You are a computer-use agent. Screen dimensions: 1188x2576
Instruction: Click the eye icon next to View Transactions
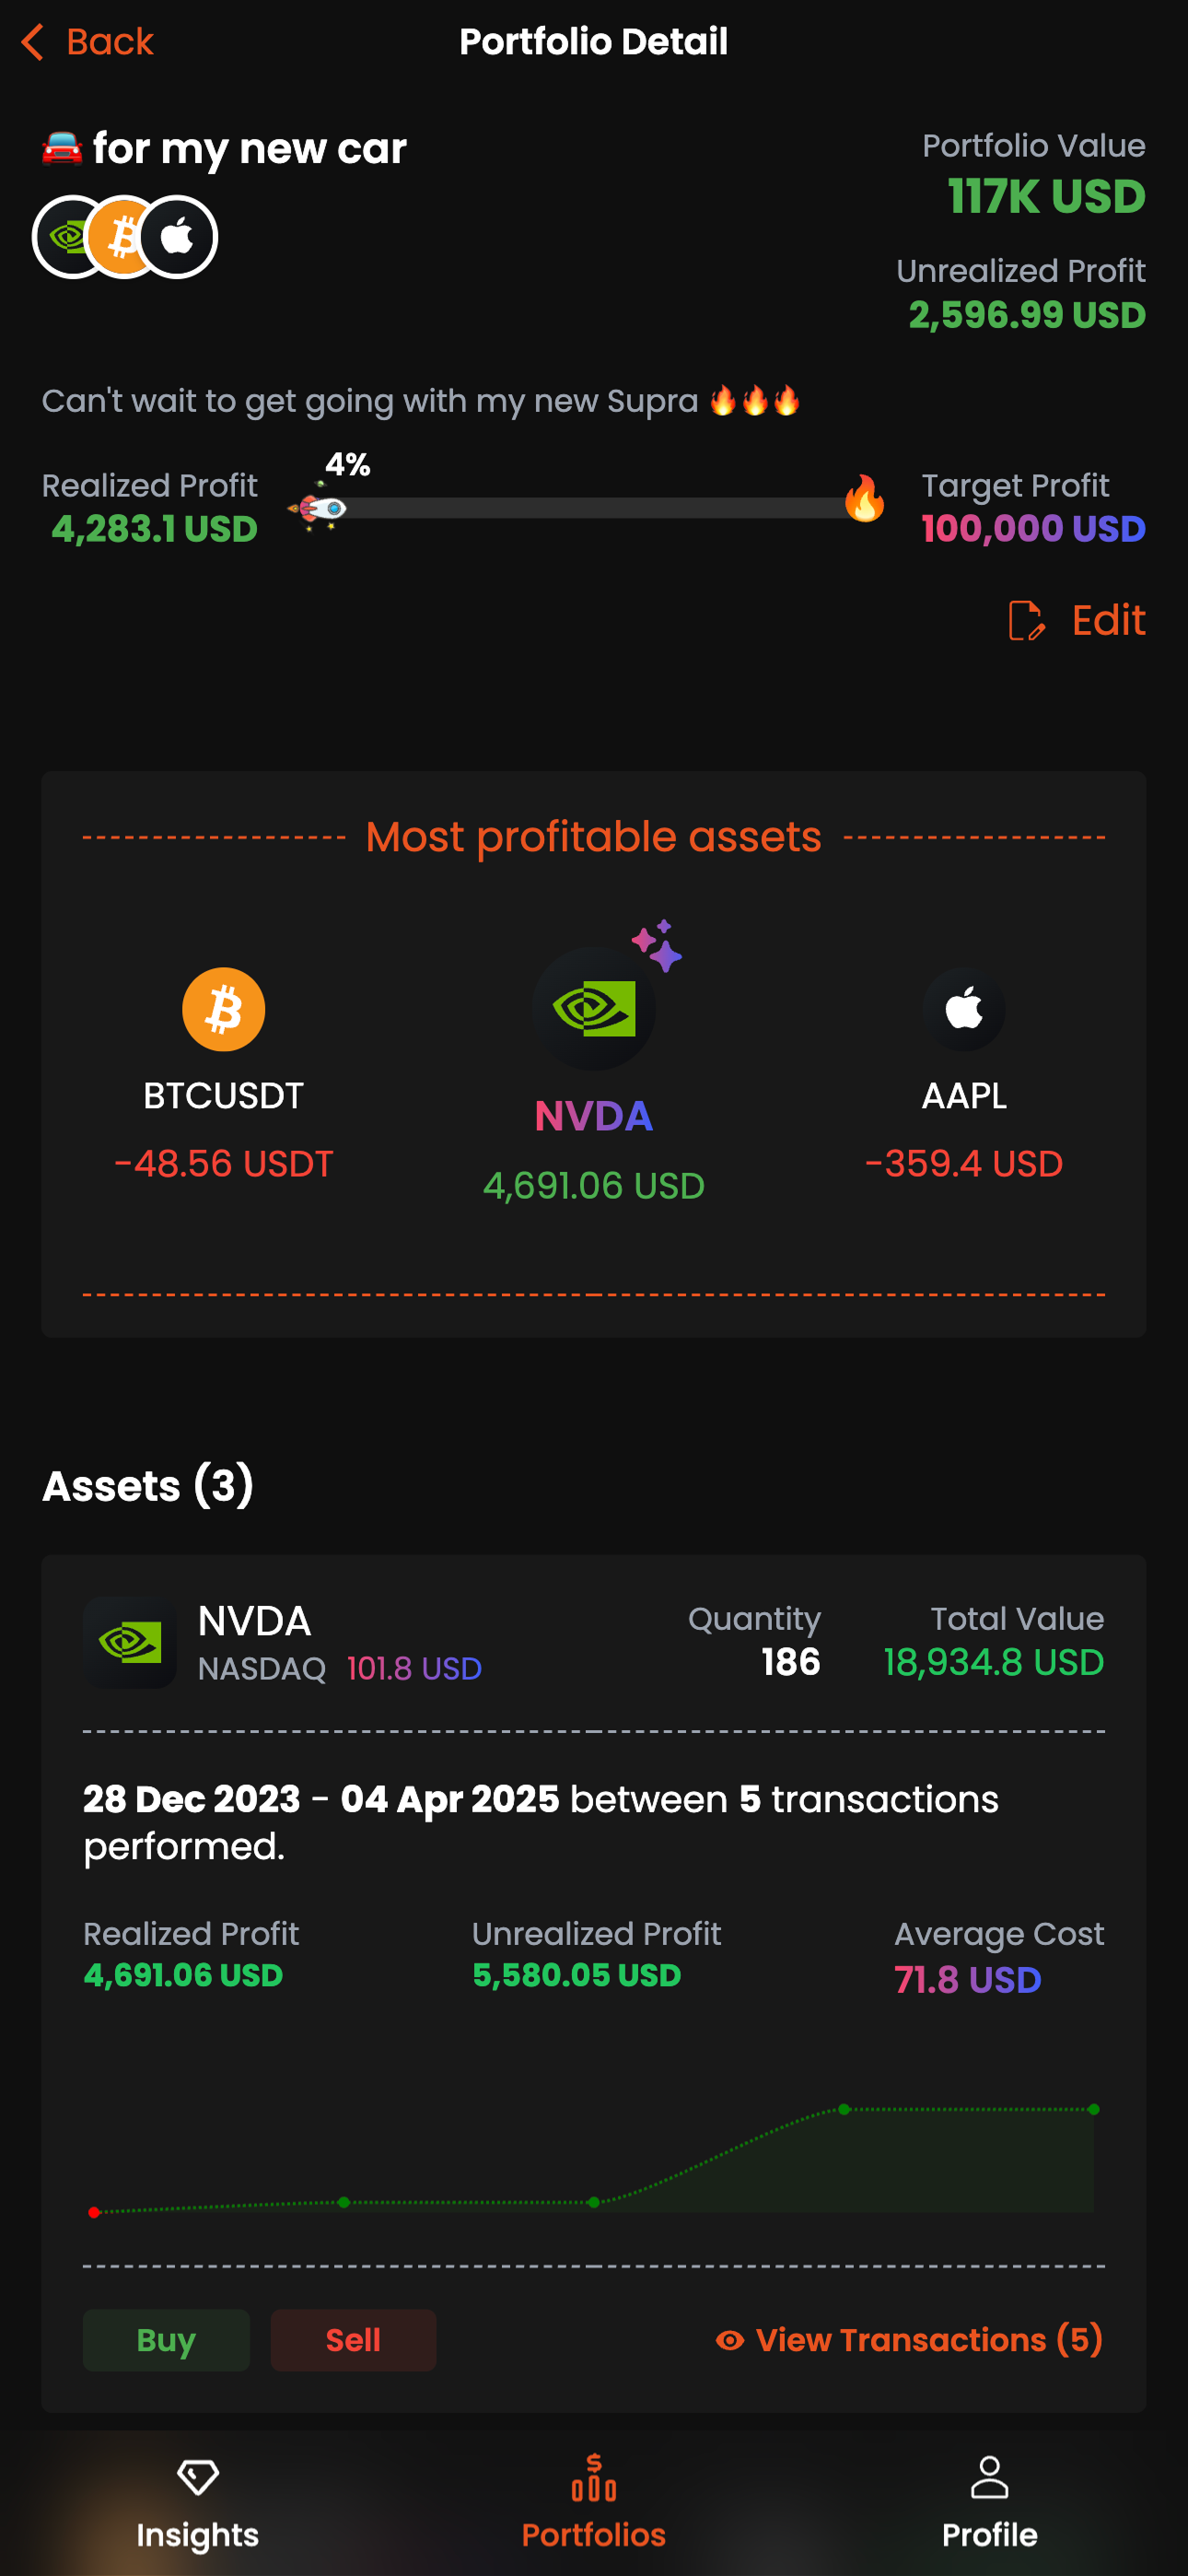(729, 2340)
